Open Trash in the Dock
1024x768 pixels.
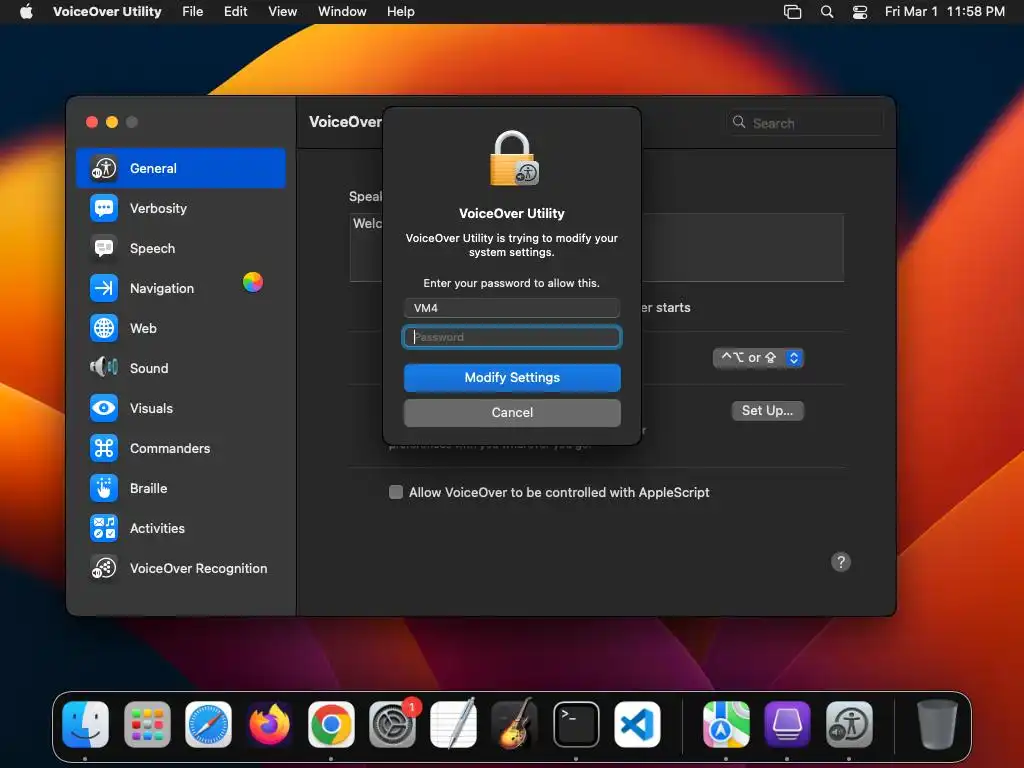937,724
